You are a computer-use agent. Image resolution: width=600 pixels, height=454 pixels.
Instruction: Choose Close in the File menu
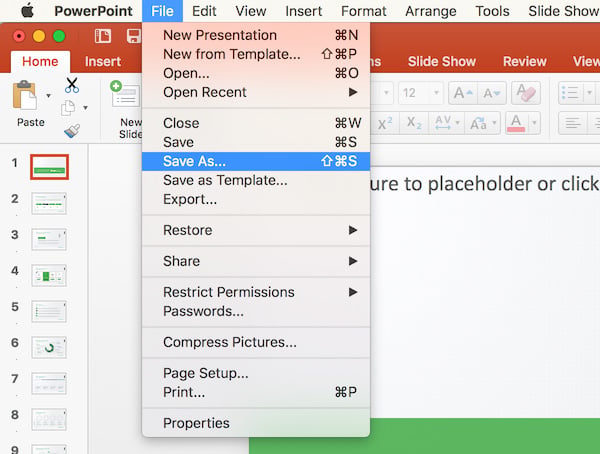(256, 123)
